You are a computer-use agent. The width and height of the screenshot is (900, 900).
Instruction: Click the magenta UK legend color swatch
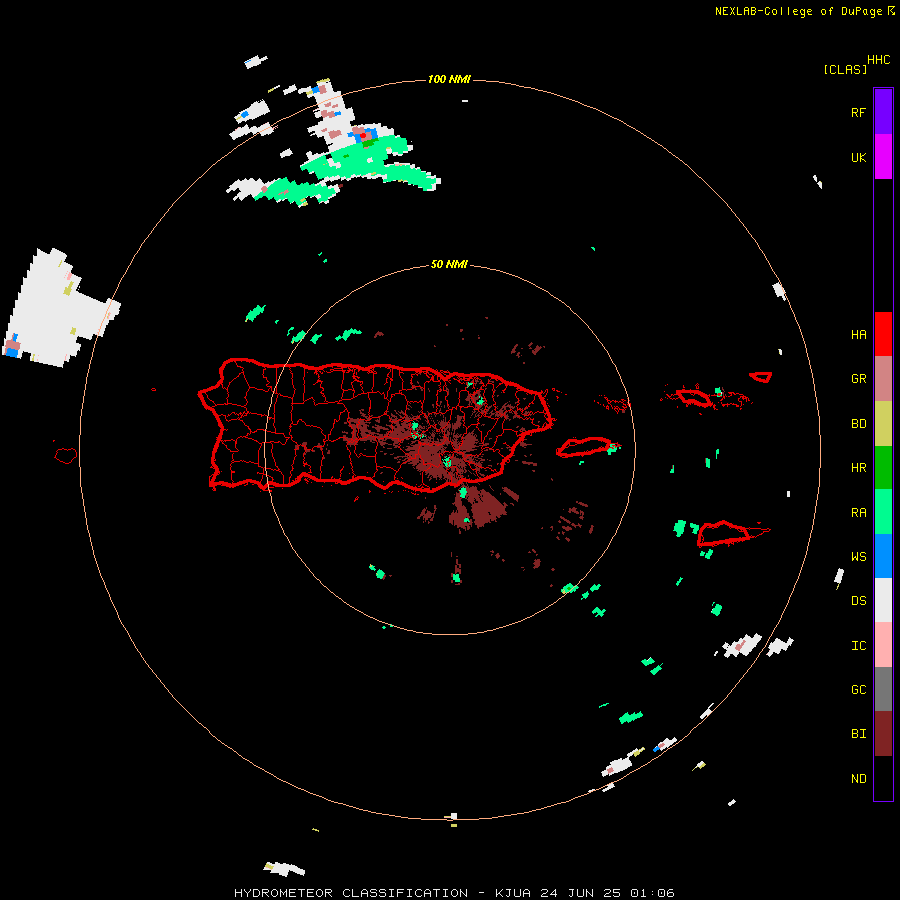click(x=883, y=157)
